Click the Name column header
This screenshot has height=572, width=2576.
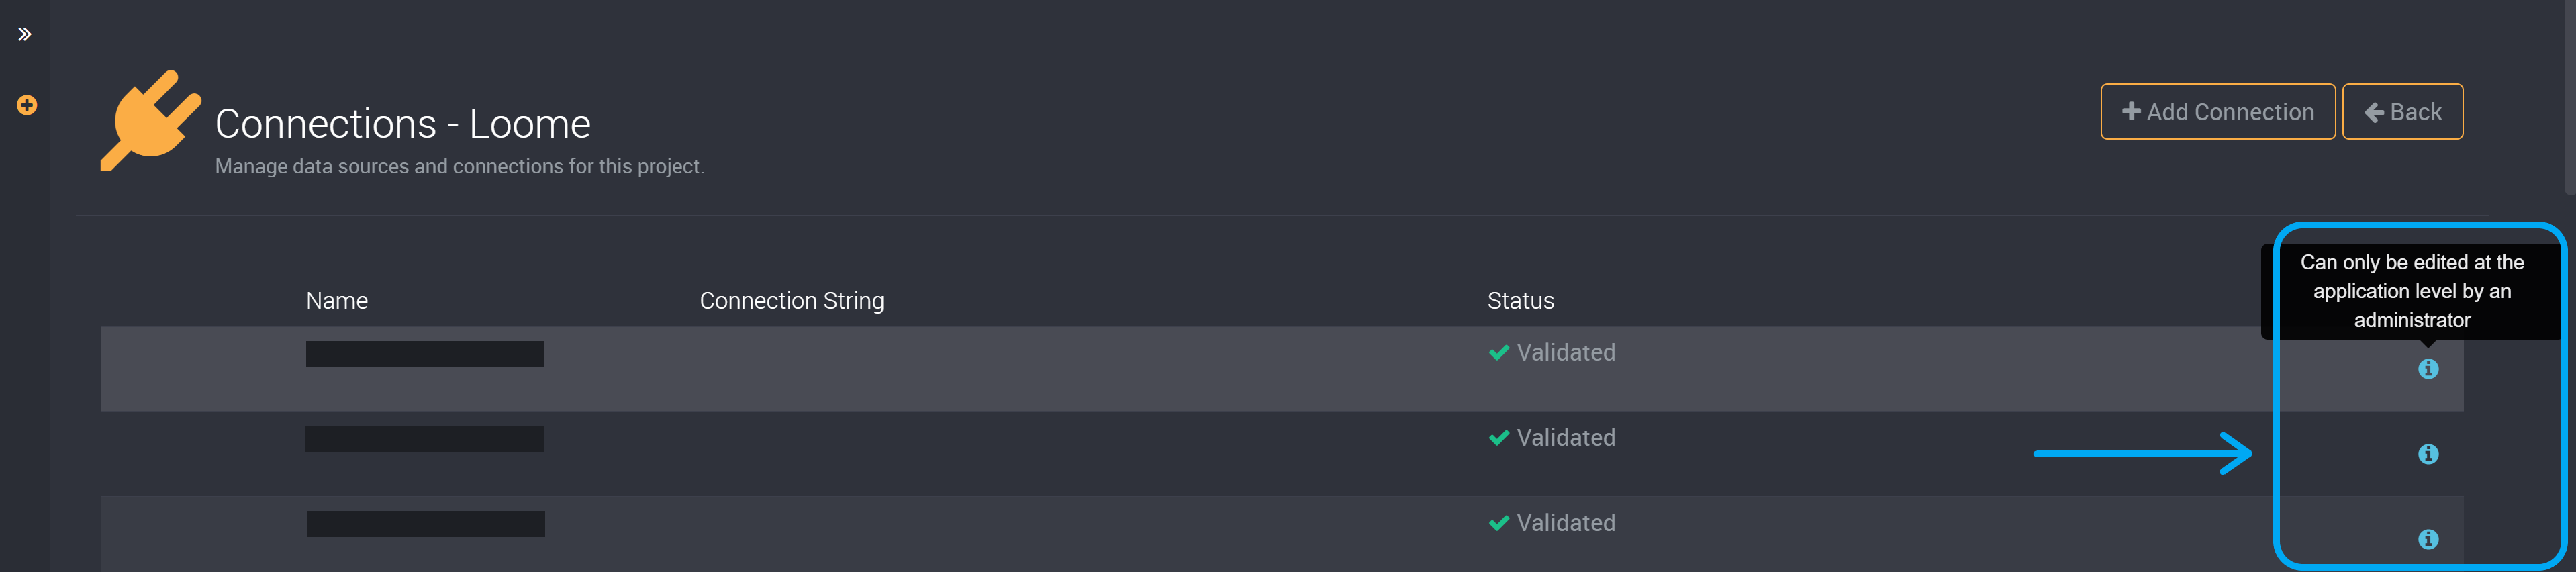(x=337, y=301)
